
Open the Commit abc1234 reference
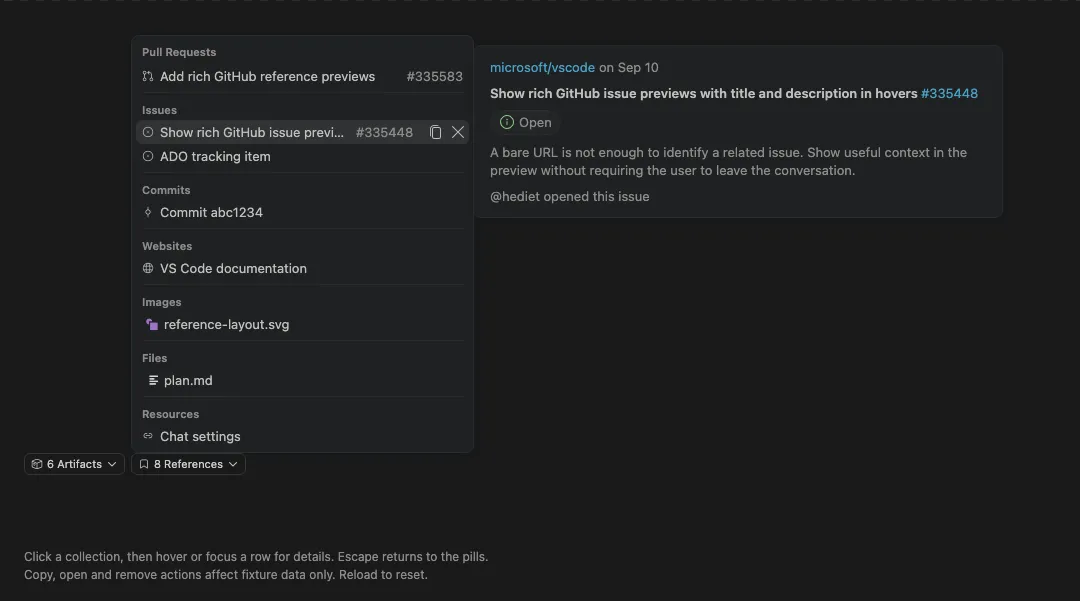point(302,213)
